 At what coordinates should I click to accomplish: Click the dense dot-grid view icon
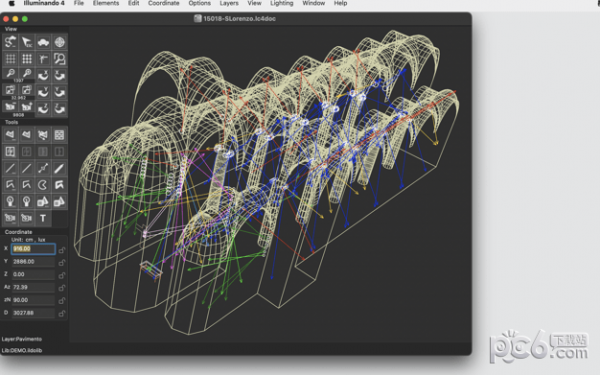point(27,59)
